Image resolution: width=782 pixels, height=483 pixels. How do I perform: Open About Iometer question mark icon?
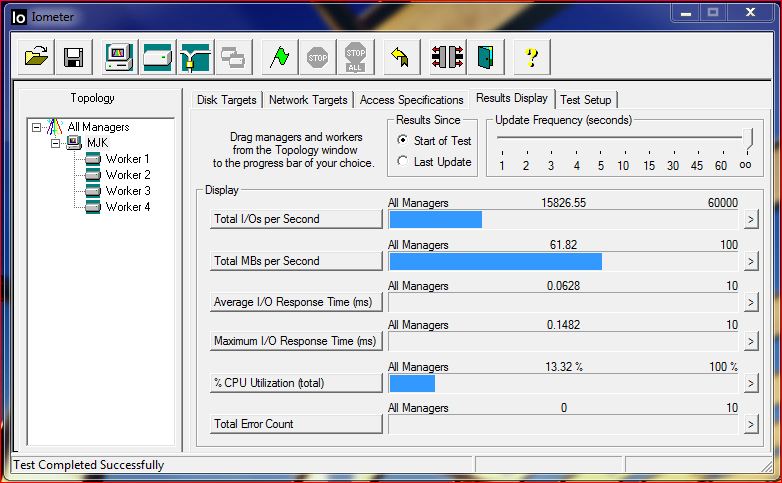(532, 57)
